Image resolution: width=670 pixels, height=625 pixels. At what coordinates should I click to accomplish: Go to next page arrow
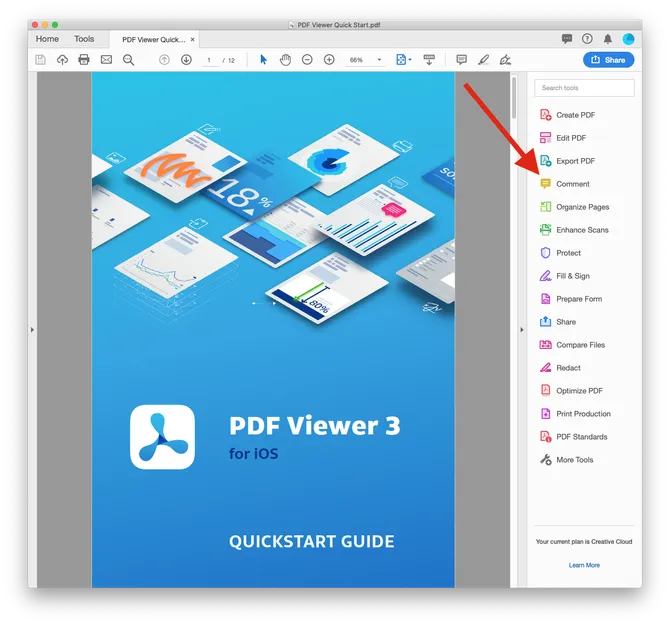click(x=186, y=60)
